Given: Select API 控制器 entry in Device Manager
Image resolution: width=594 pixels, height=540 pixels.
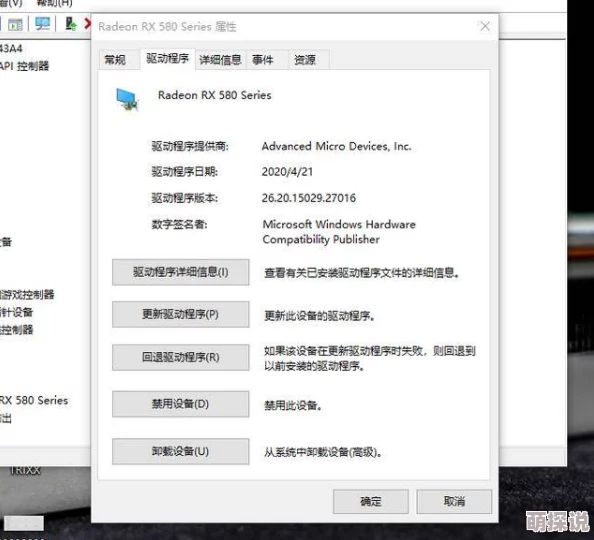Looking at the screenshot, I should click(x=25, y=66).
